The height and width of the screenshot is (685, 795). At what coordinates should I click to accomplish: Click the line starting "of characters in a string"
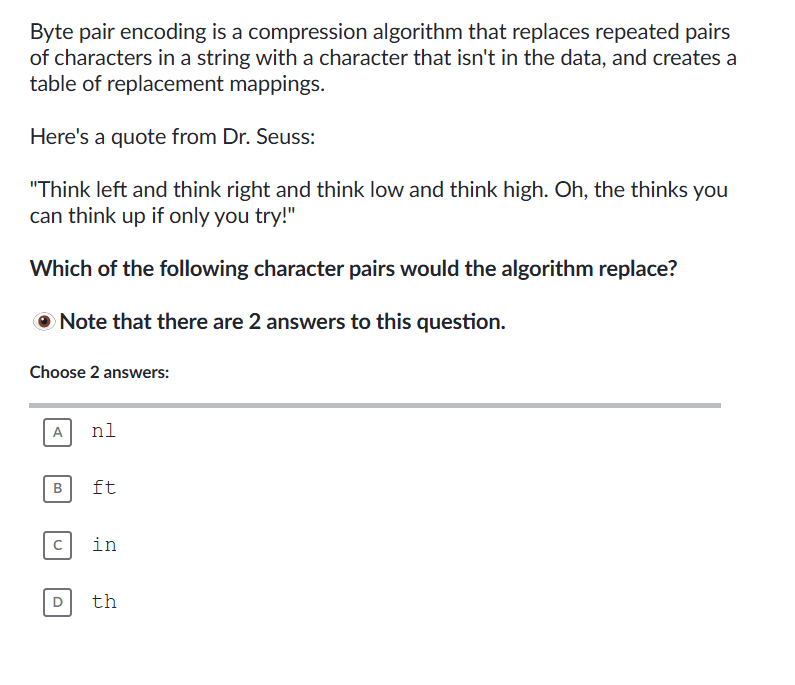(383, 58)
